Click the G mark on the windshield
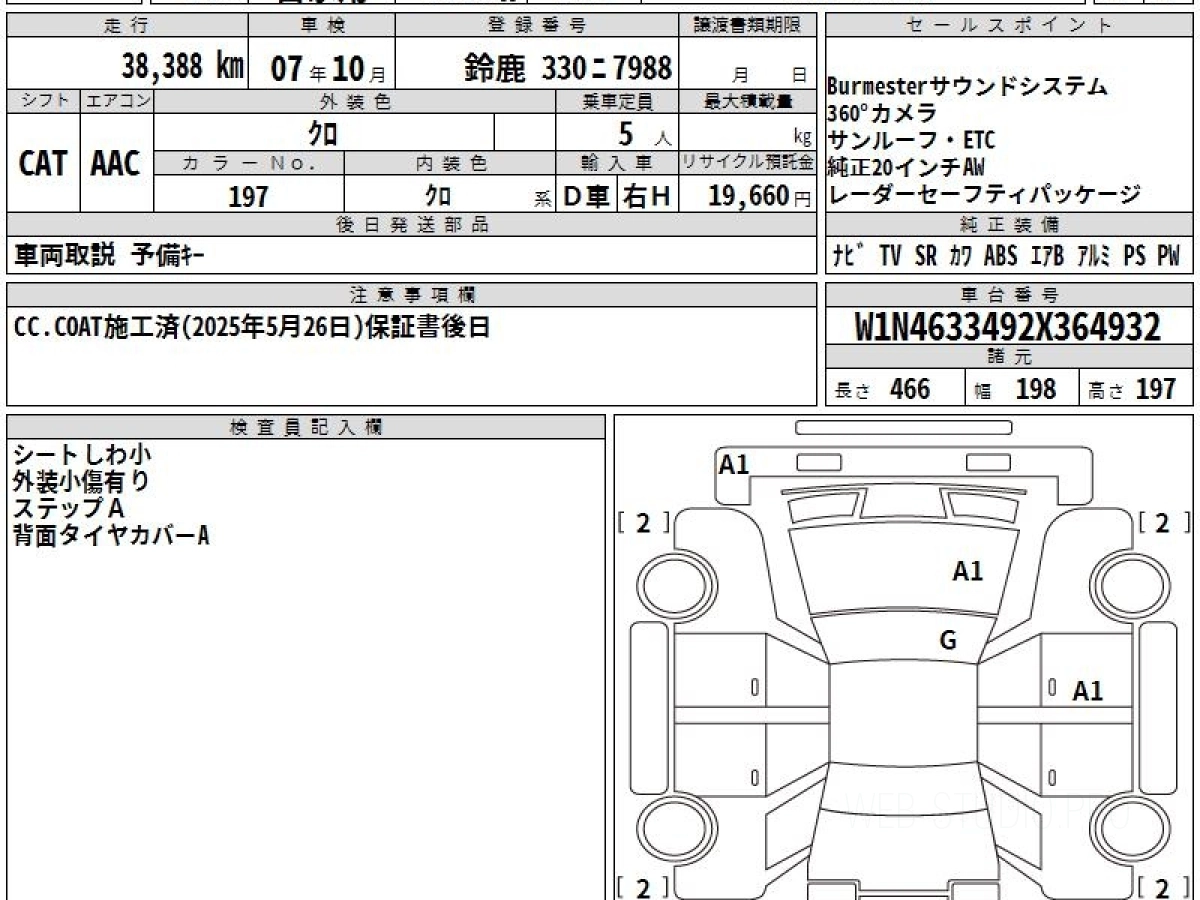Viewport: 1200px width, 900px height. click(x=948, y=641)
